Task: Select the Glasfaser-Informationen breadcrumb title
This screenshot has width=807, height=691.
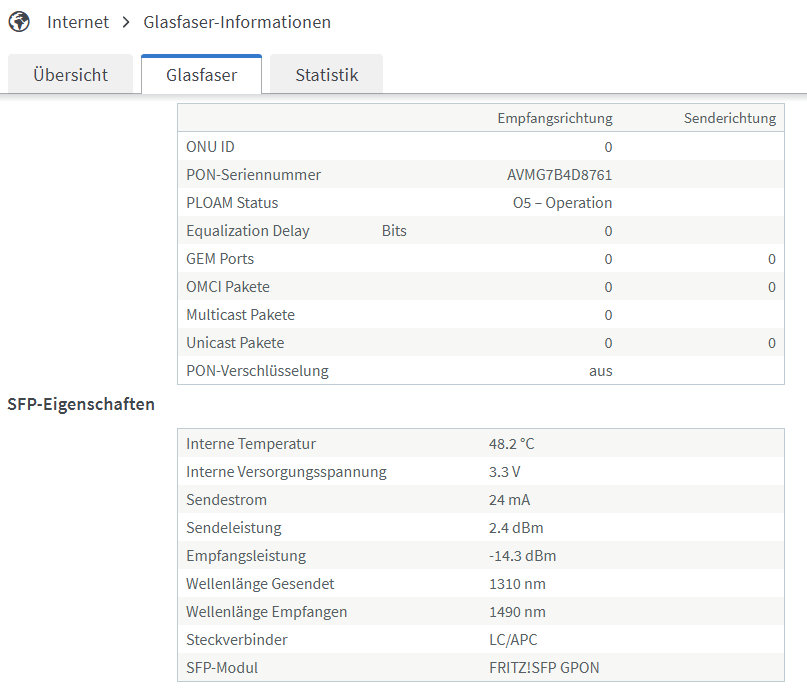Action: point(237,22)
